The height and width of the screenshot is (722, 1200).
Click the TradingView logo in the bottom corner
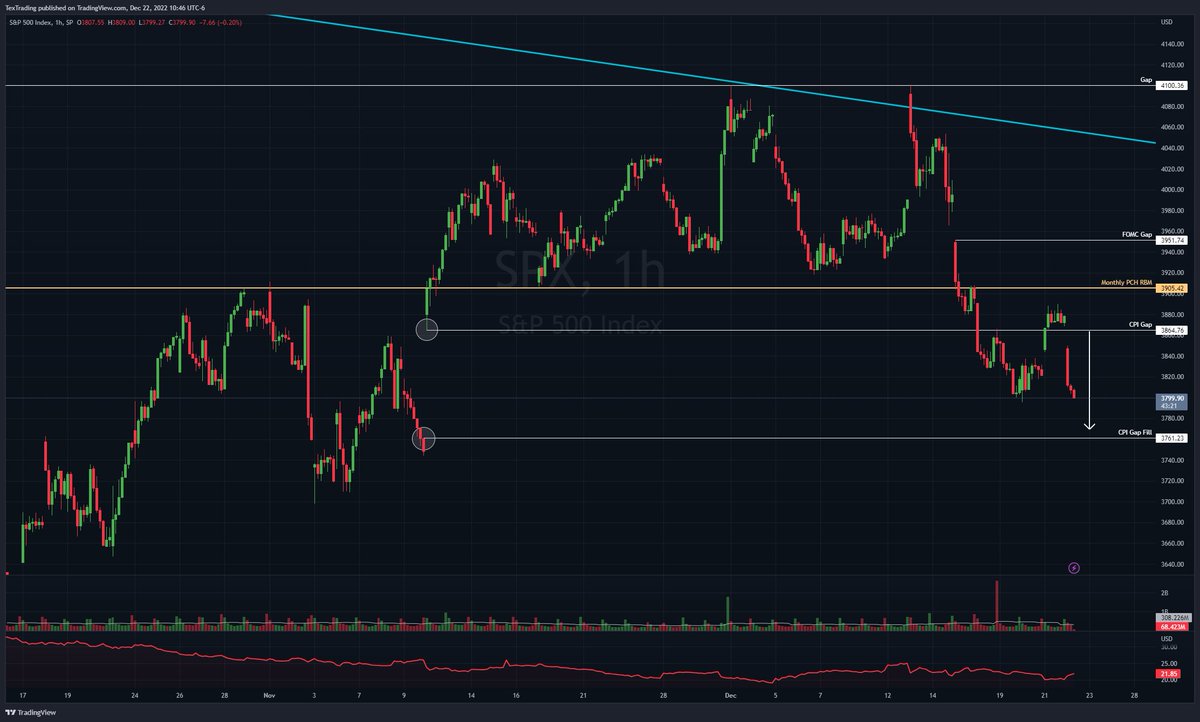(30, 713)
